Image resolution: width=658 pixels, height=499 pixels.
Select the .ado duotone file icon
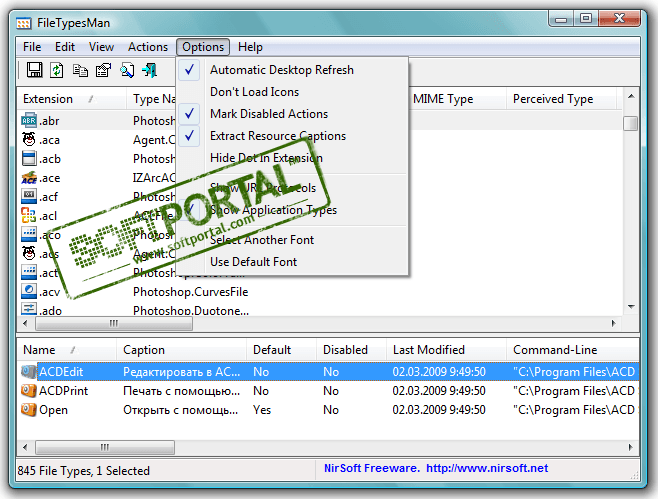pos(29,309)
